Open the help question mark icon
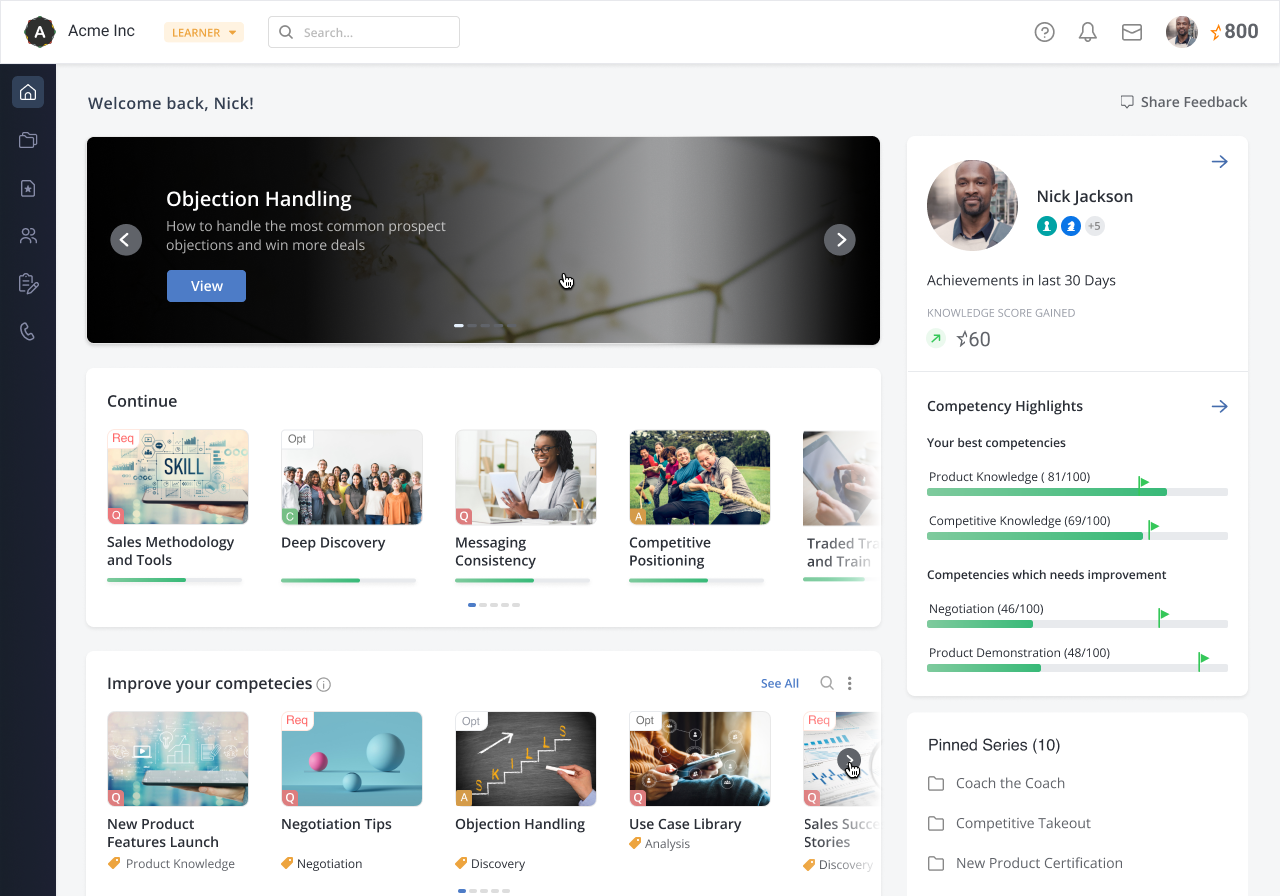 click(1044, 31)
